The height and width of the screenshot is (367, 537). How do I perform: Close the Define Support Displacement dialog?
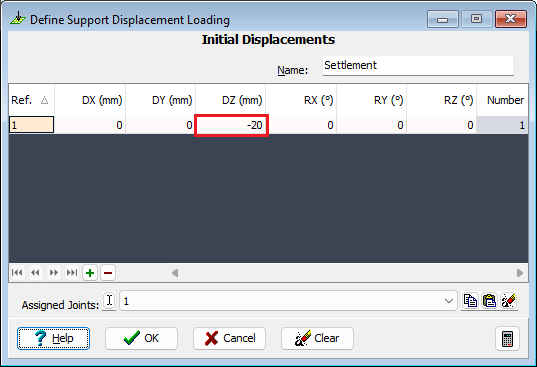[x=511, y=19]
